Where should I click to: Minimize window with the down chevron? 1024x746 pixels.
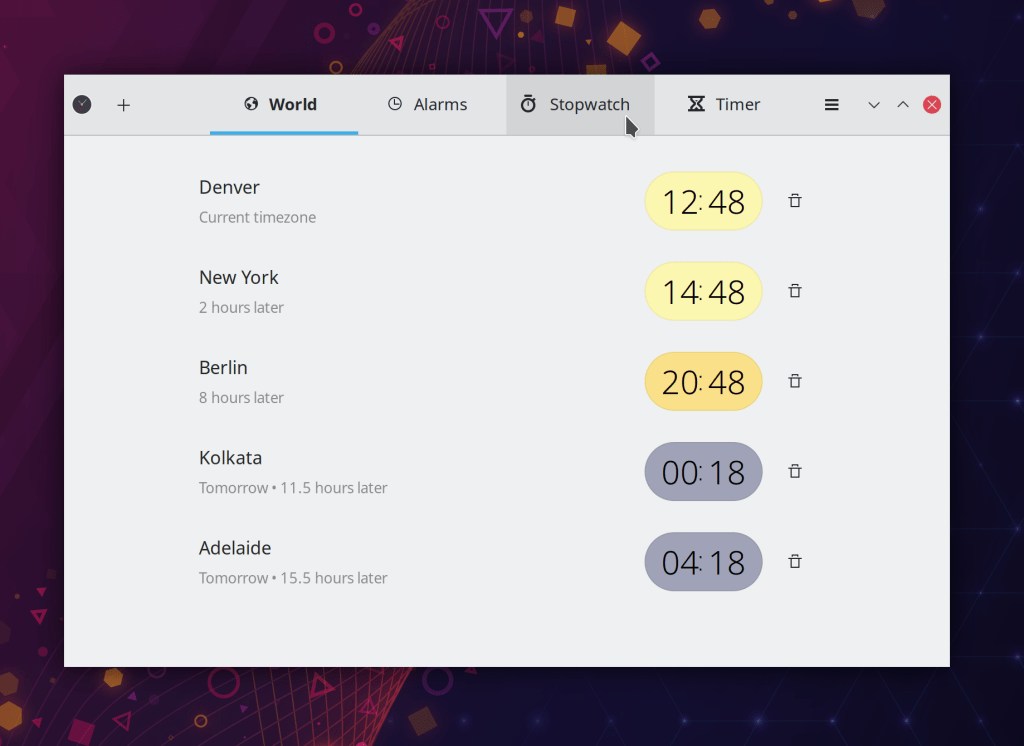(874, 105)
